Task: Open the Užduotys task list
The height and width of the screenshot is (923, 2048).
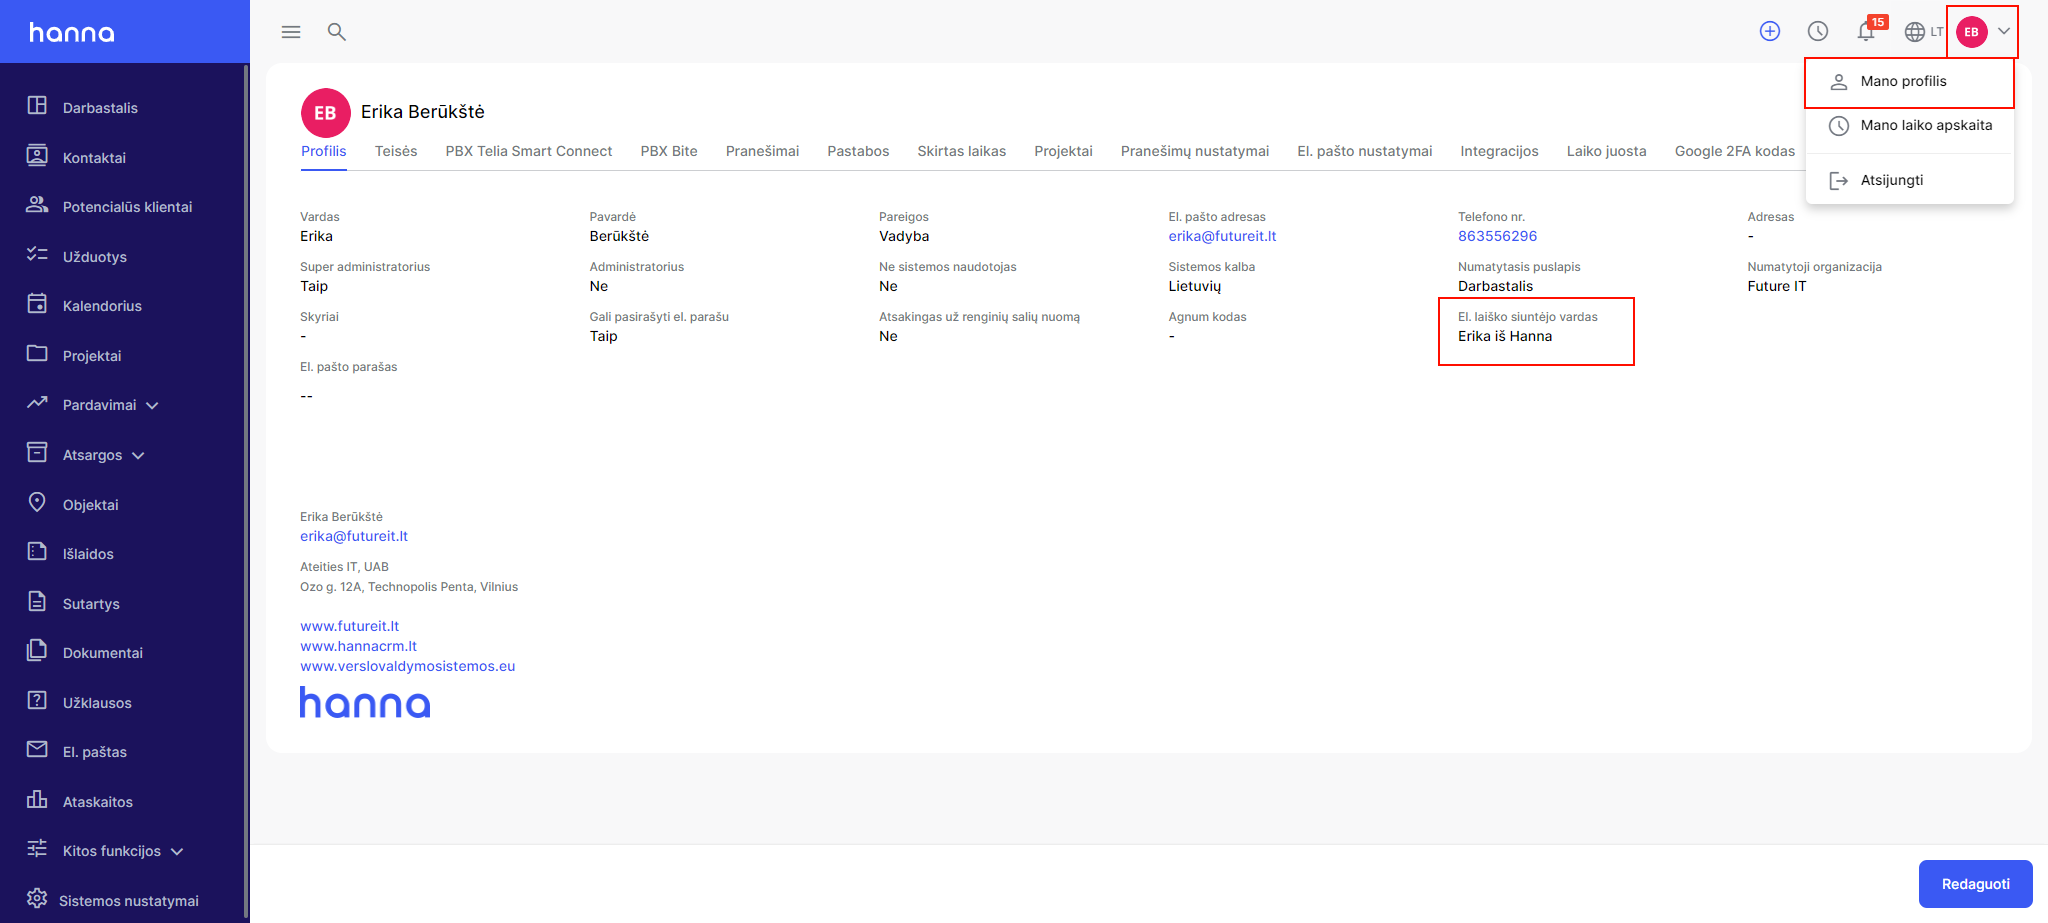Action: (x=94, y=256)
